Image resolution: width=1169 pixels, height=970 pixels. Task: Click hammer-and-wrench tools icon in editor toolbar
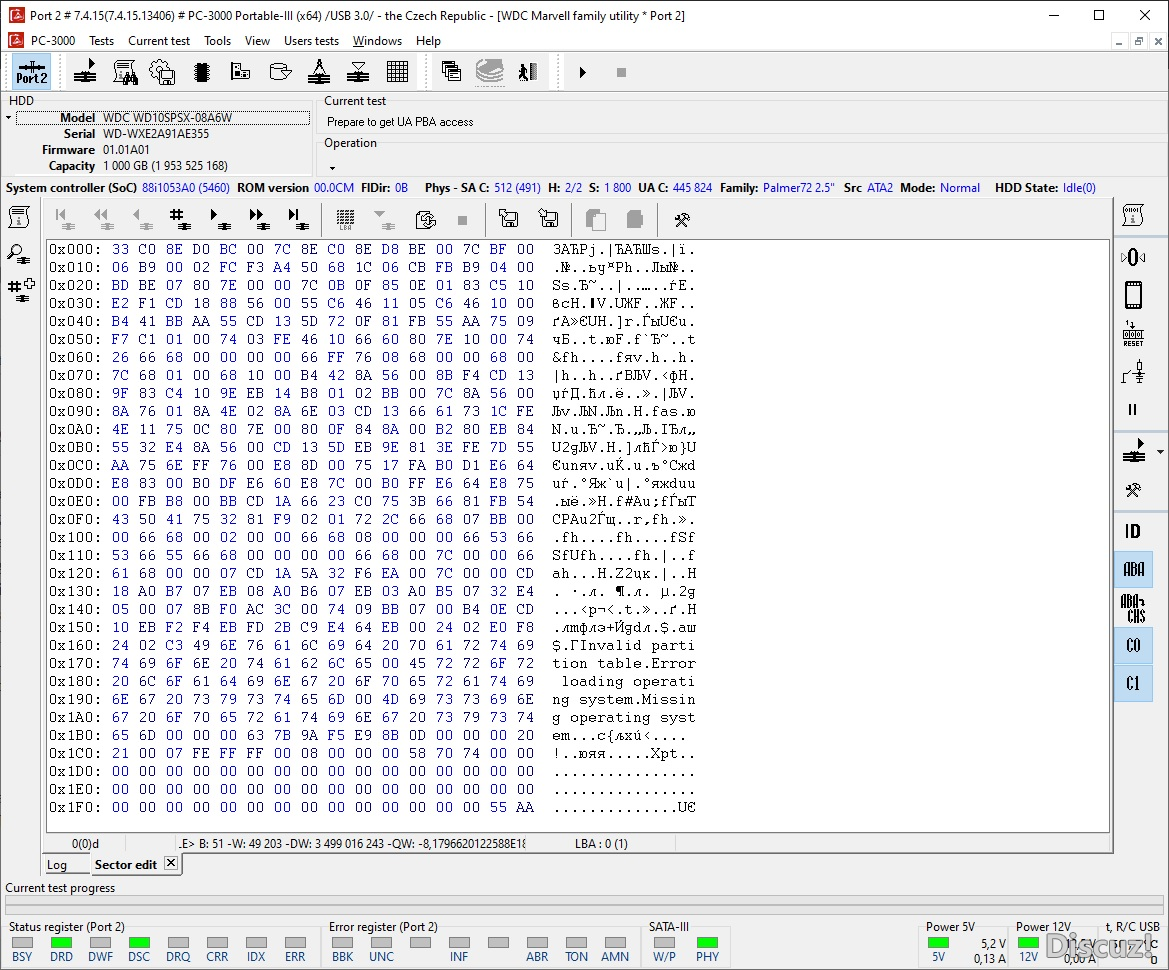tap(681, 219)
